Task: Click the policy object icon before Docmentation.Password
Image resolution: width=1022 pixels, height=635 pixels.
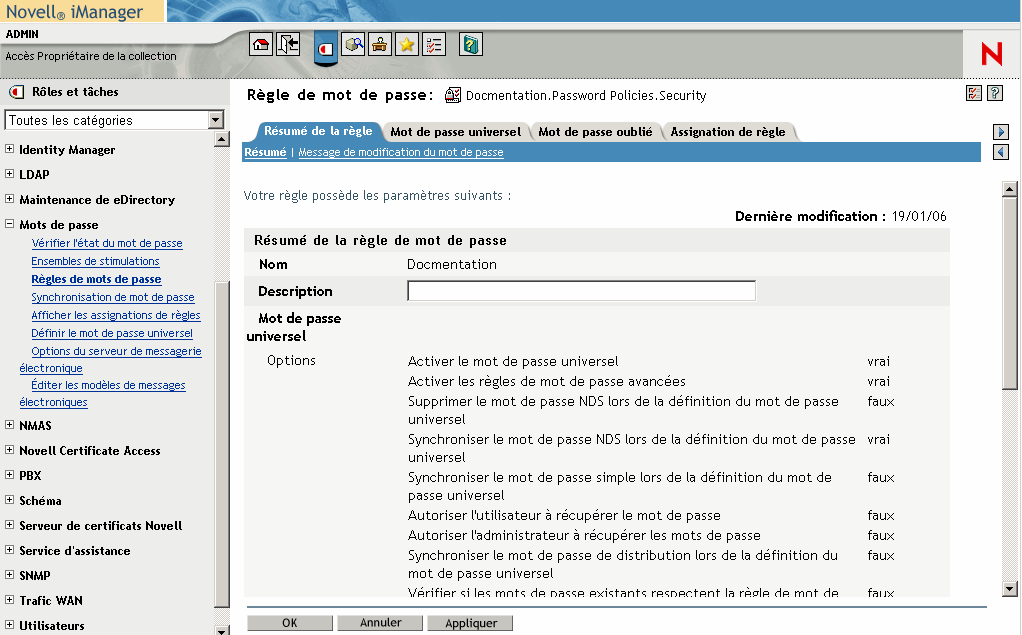Action: point(452,95)
